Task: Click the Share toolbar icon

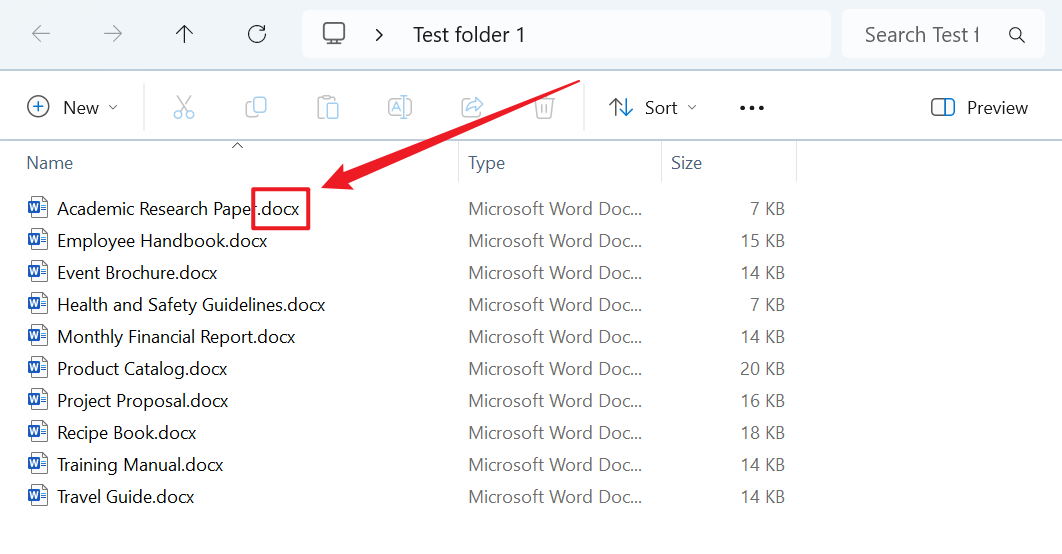Action: [472, 108]
